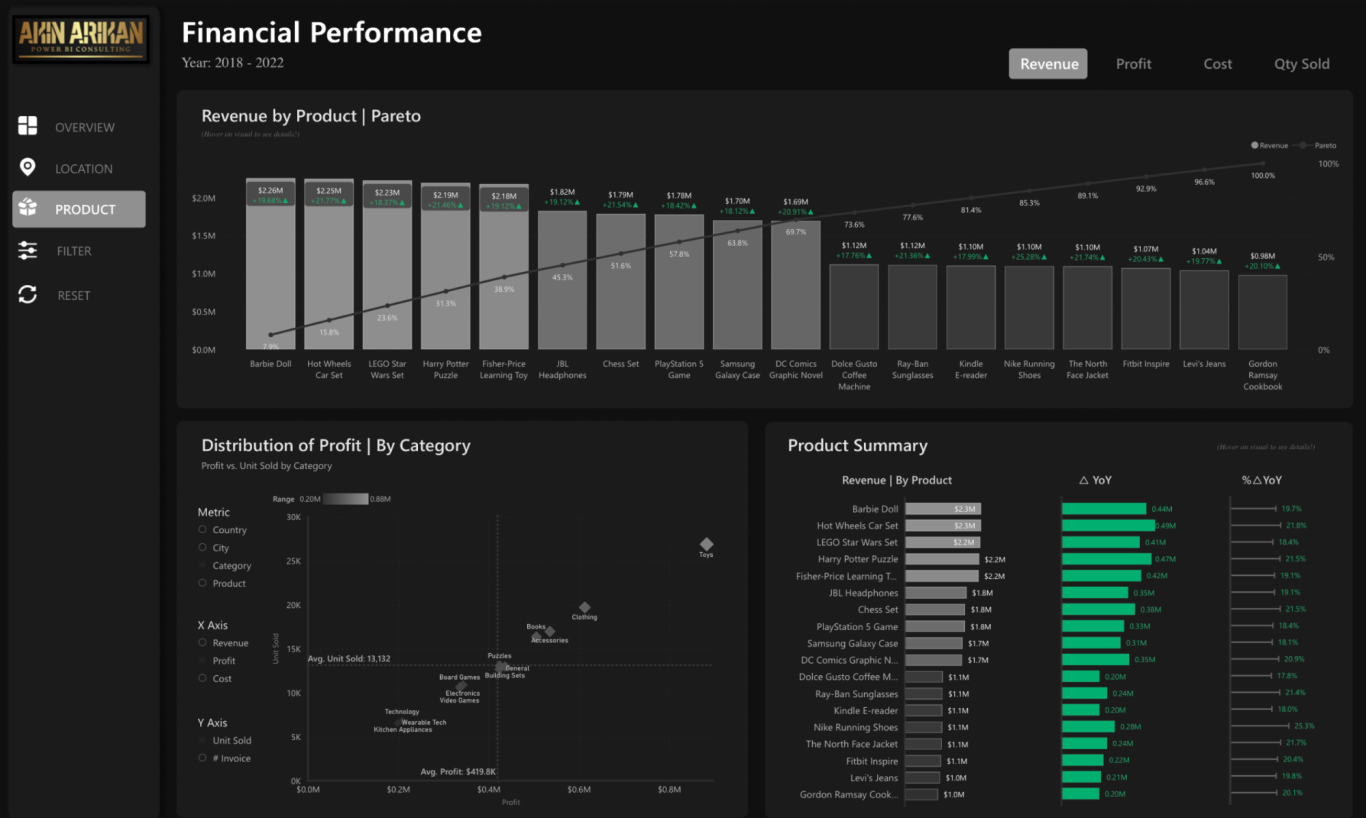Image resolution: width=1366 pixels, height=818 pixels.
Task: Click Barbie Doll bar in Pareto chart
Action: [x=270, y=264]
